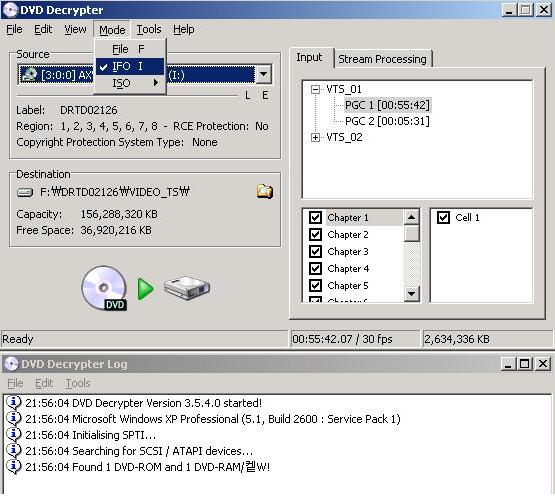The width and height of the screenshot is (555, 497).
Task: Open destination folder browse icon
Action: 264,192
